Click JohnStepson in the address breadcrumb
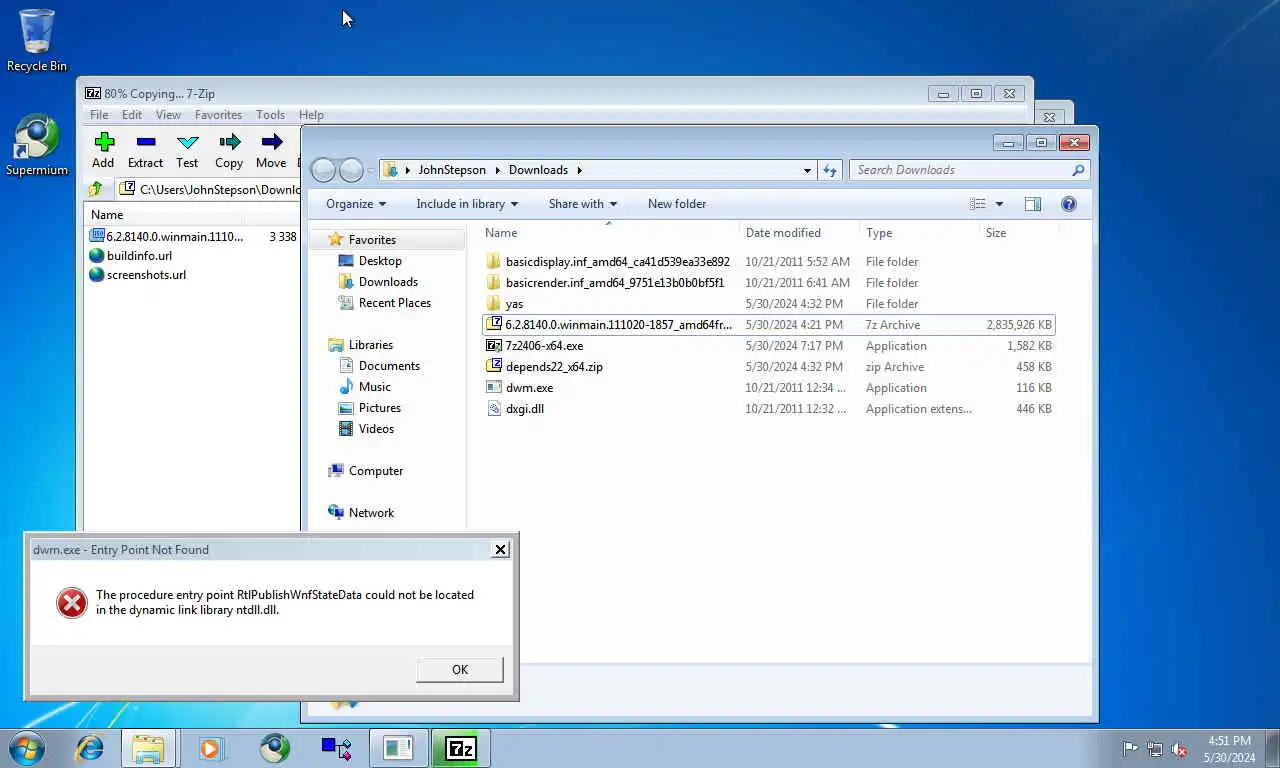The height and width of the screenshot is (768, 1280). pos(452,170)
